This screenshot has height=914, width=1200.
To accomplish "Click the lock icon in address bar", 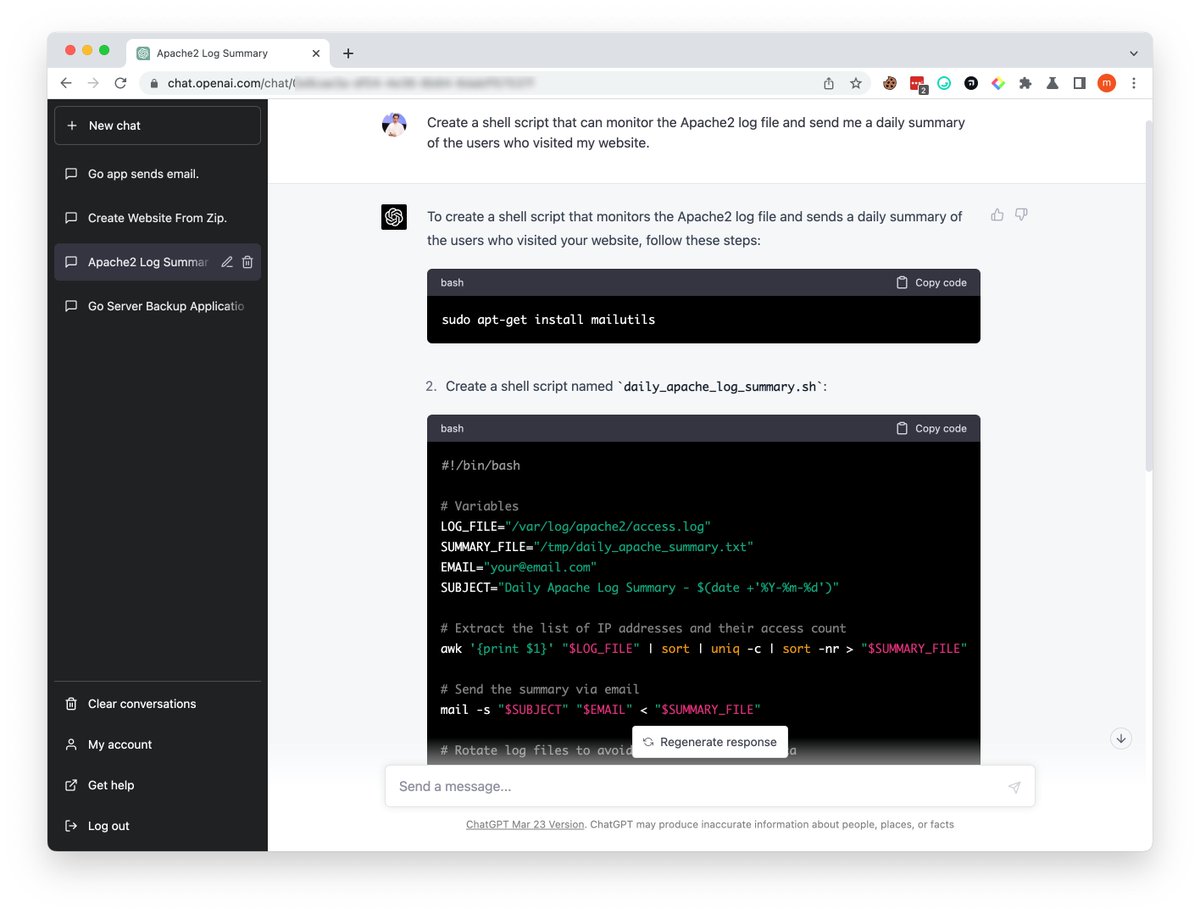I will [x=154, y=84].
